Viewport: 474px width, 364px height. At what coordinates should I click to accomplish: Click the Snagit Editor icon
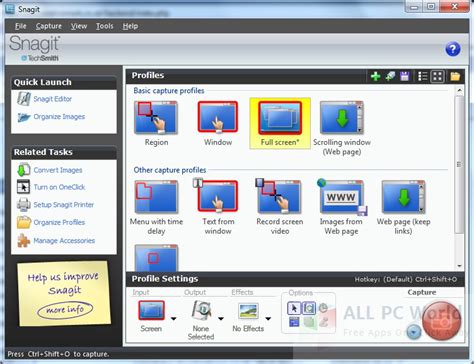(24, 99)
